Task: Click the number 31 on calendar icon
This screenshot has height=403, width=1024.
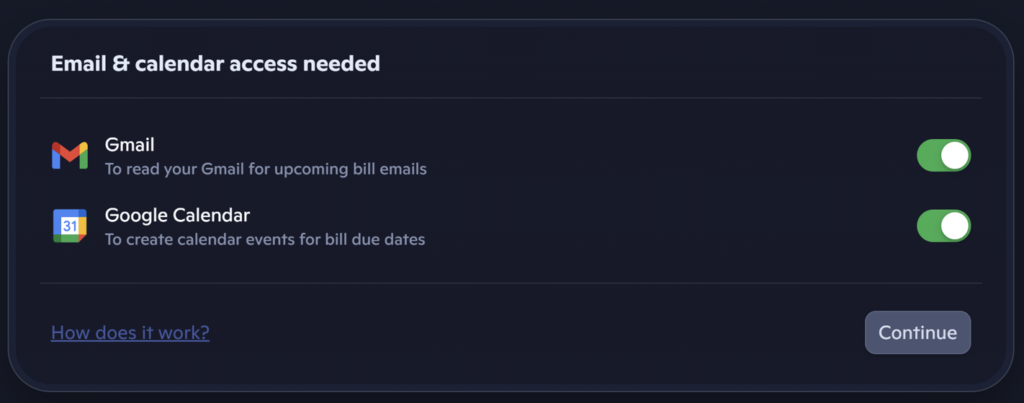Action: click(70, 227)
